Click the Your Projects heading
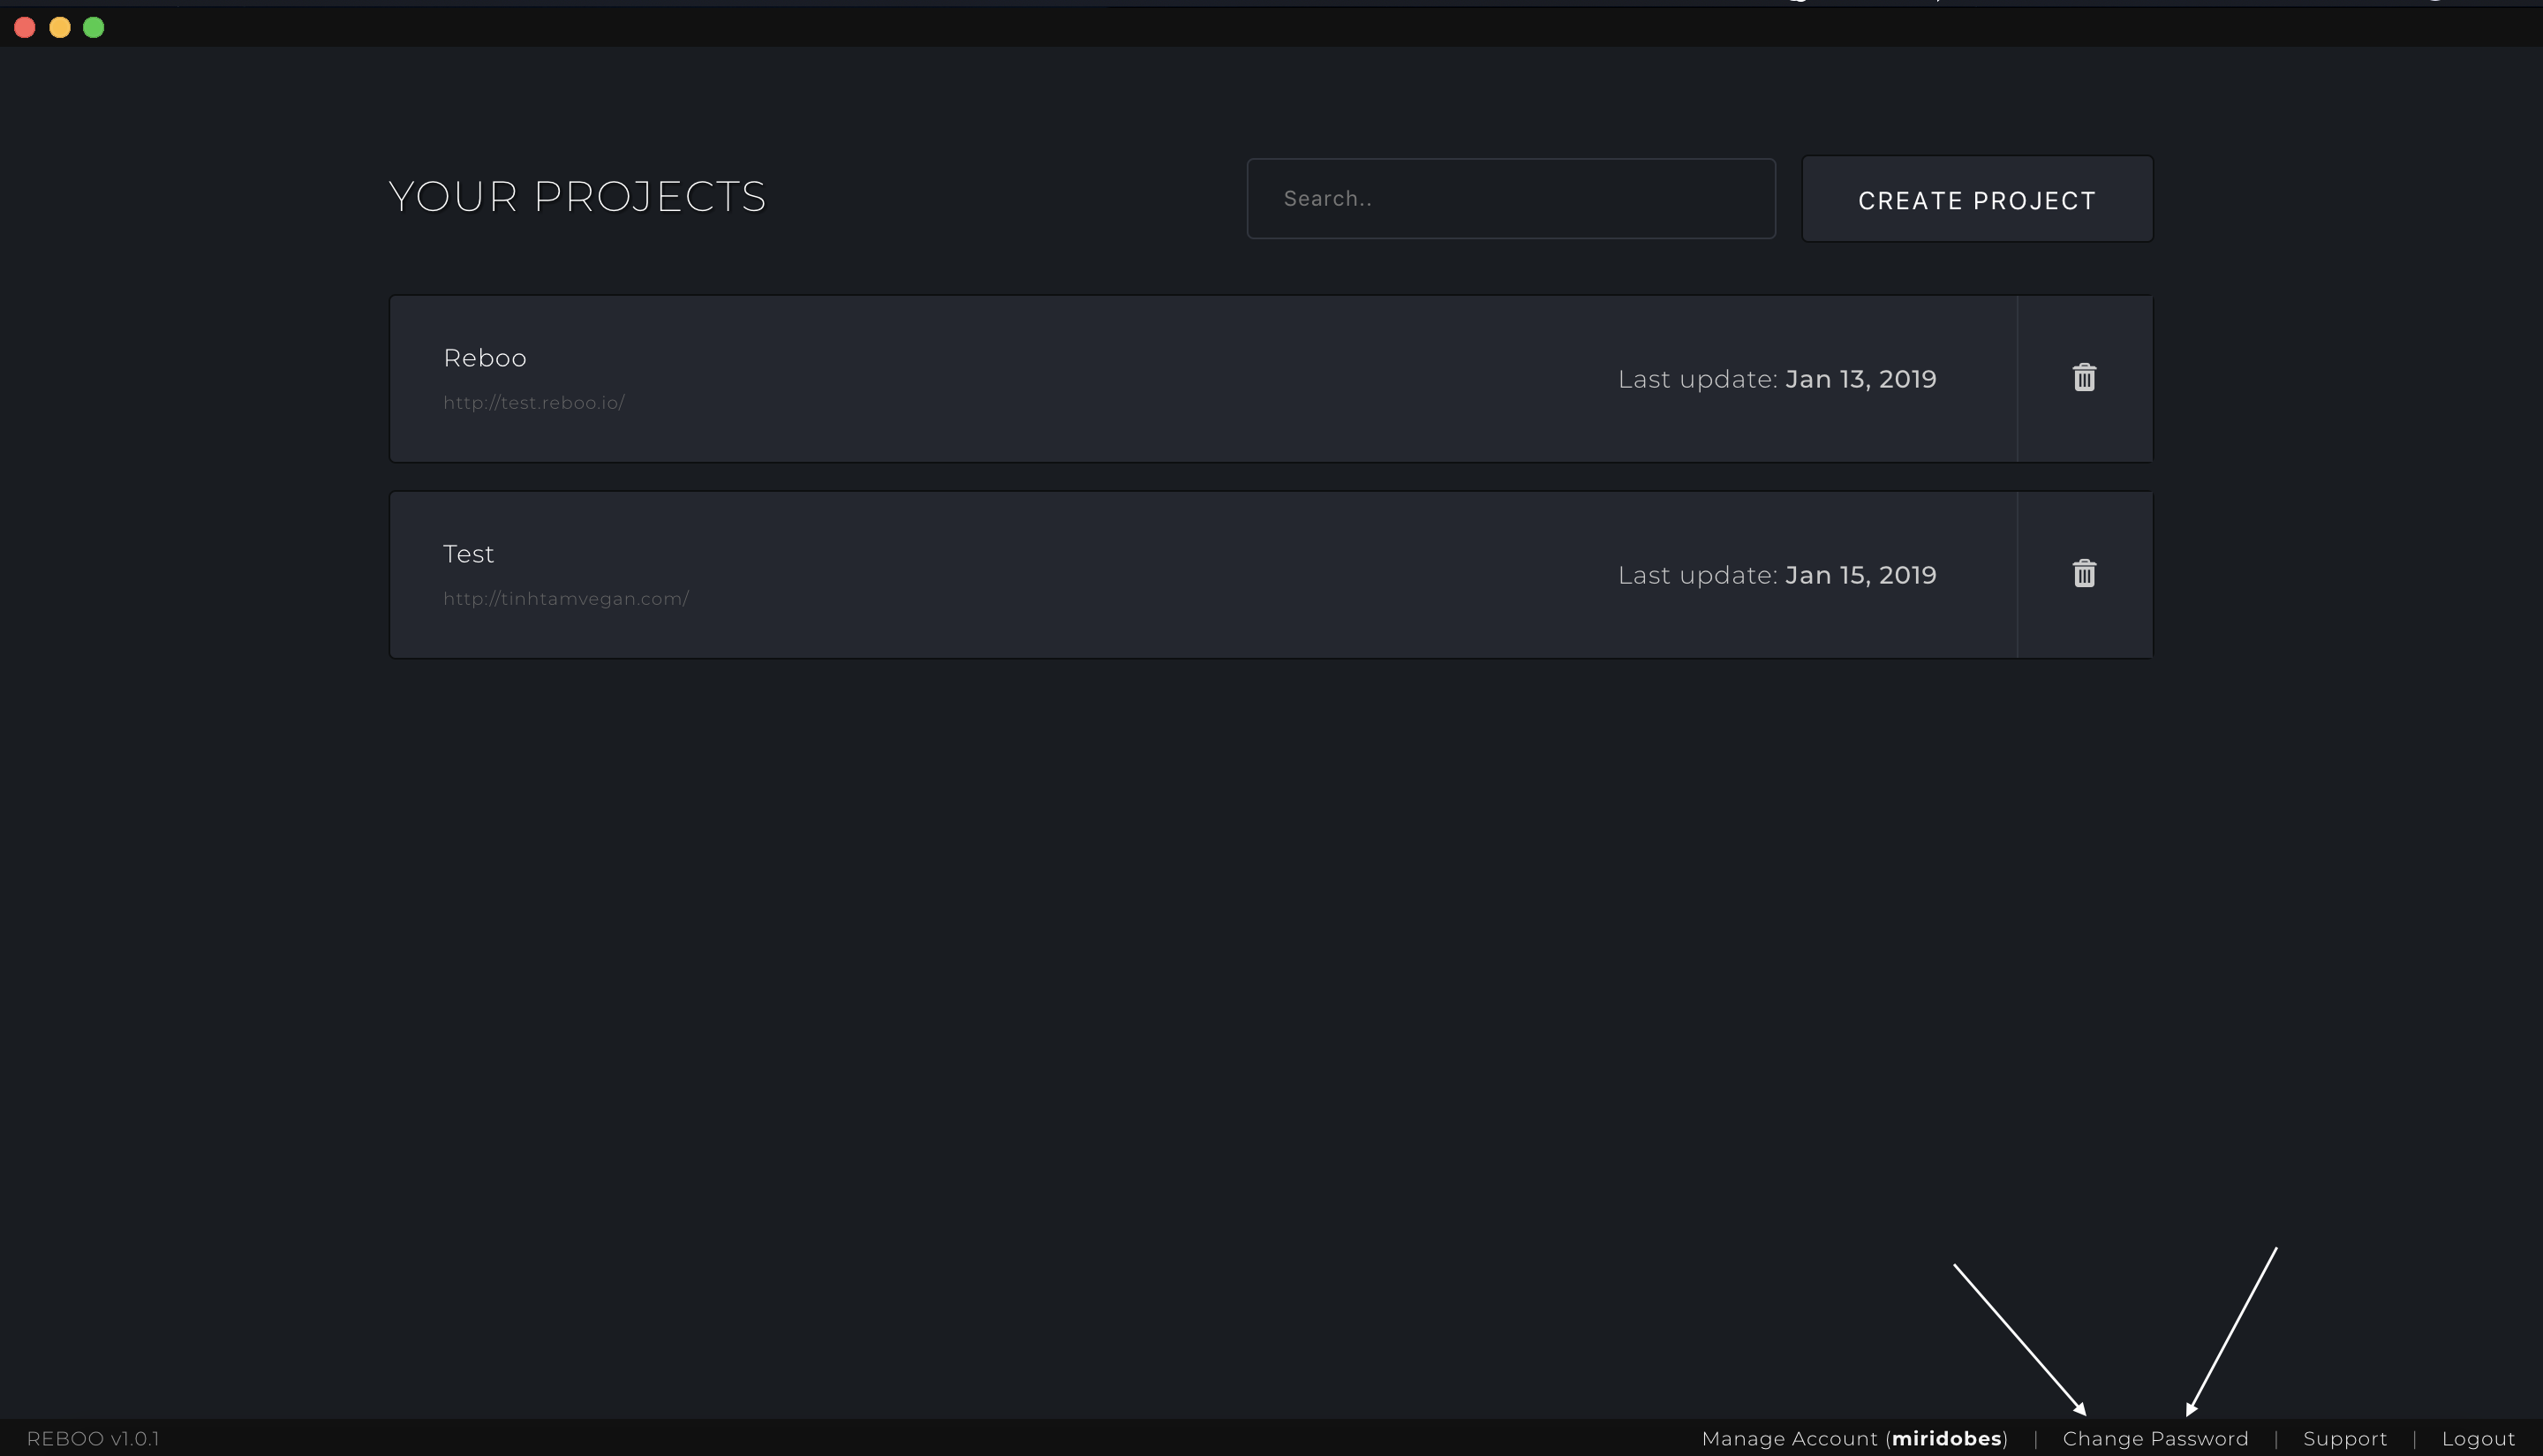Screen dimensions: 2543x1456 click(x=577, y=197)
